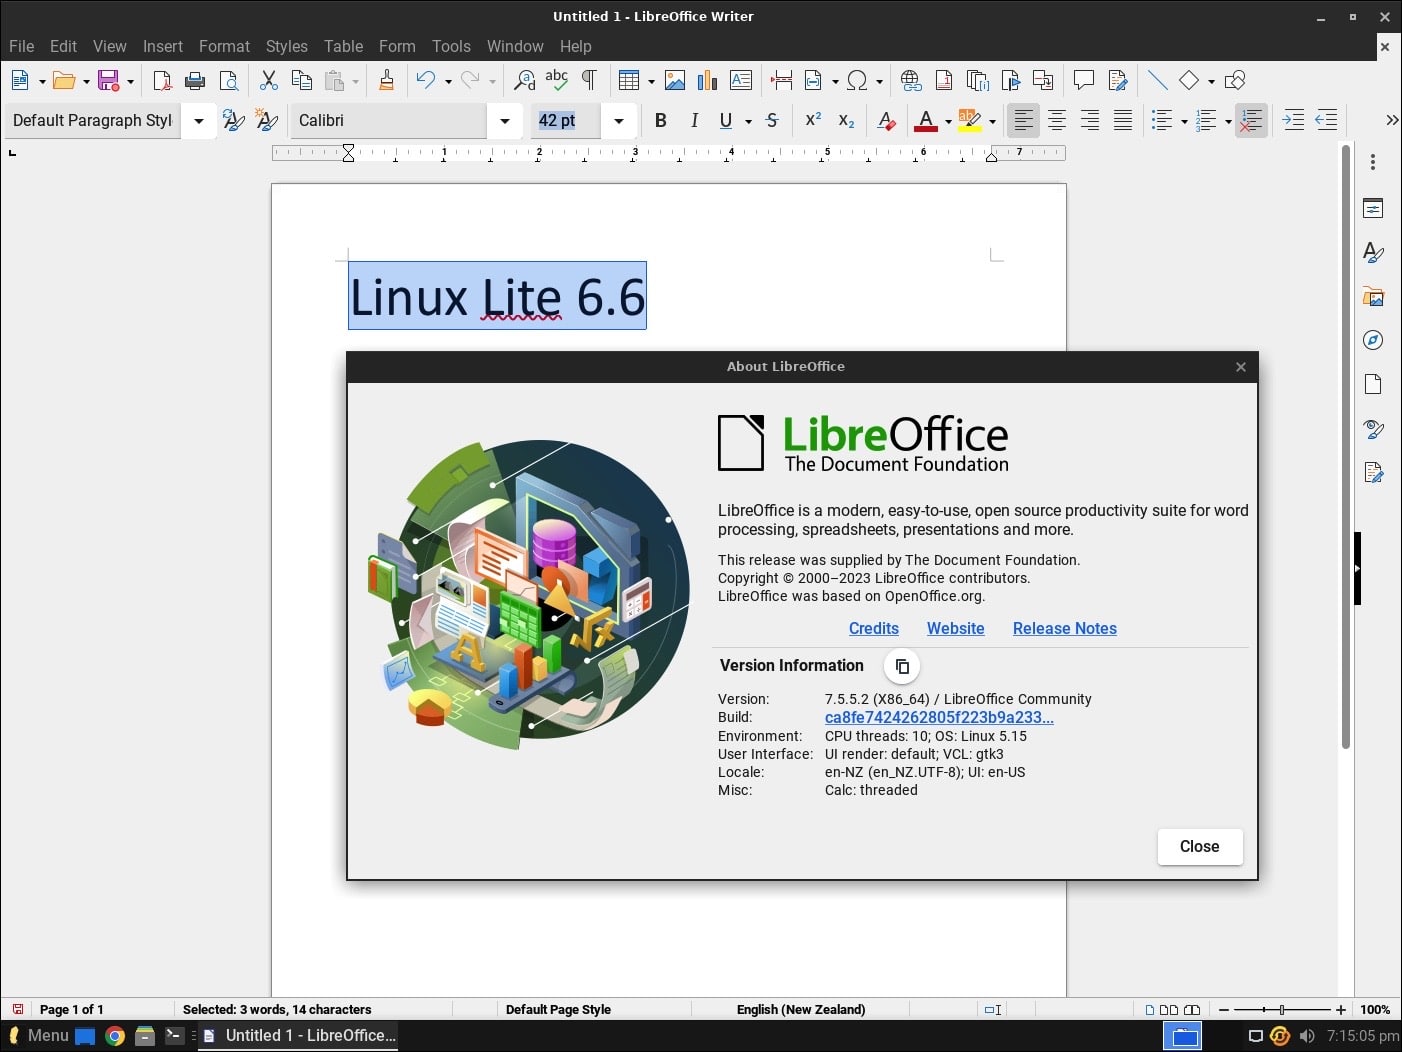Select the Clone Formatting paintbrush tool
The width and height of the screenshot is (1402, 1052).
coord(387,80)
